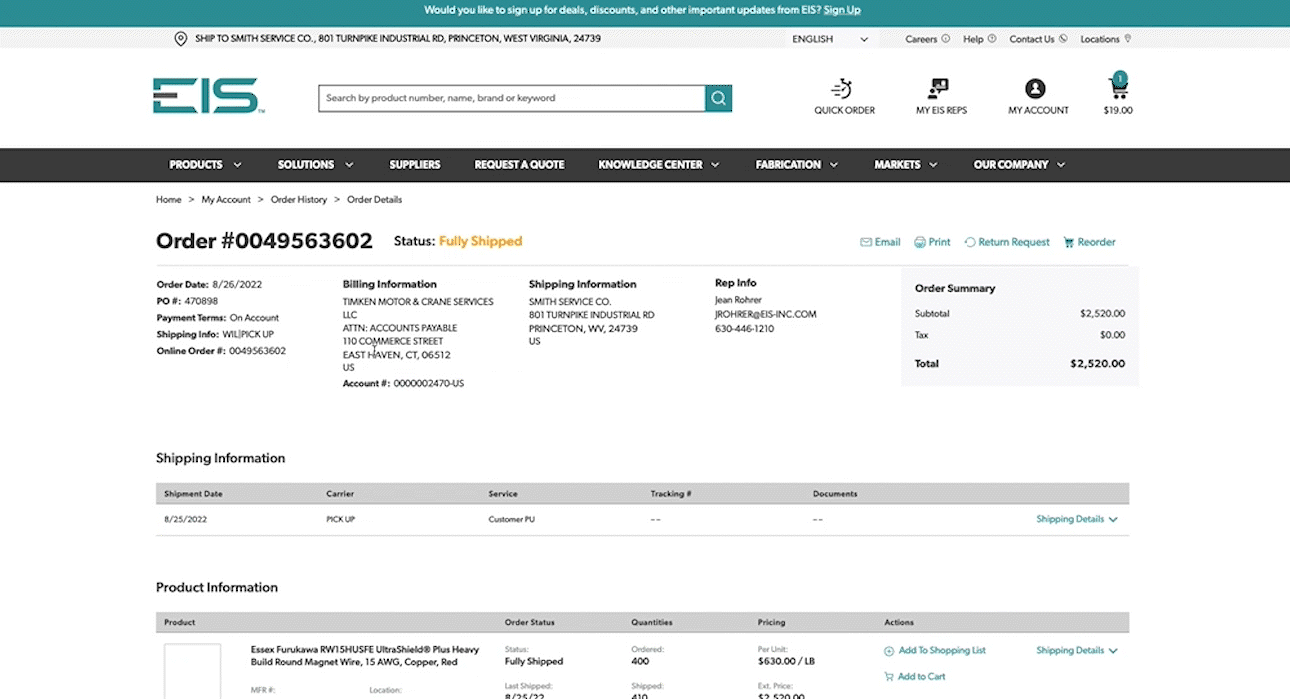Open My Account icon
1290x699 pixels.
click(x=1035, y=88)
